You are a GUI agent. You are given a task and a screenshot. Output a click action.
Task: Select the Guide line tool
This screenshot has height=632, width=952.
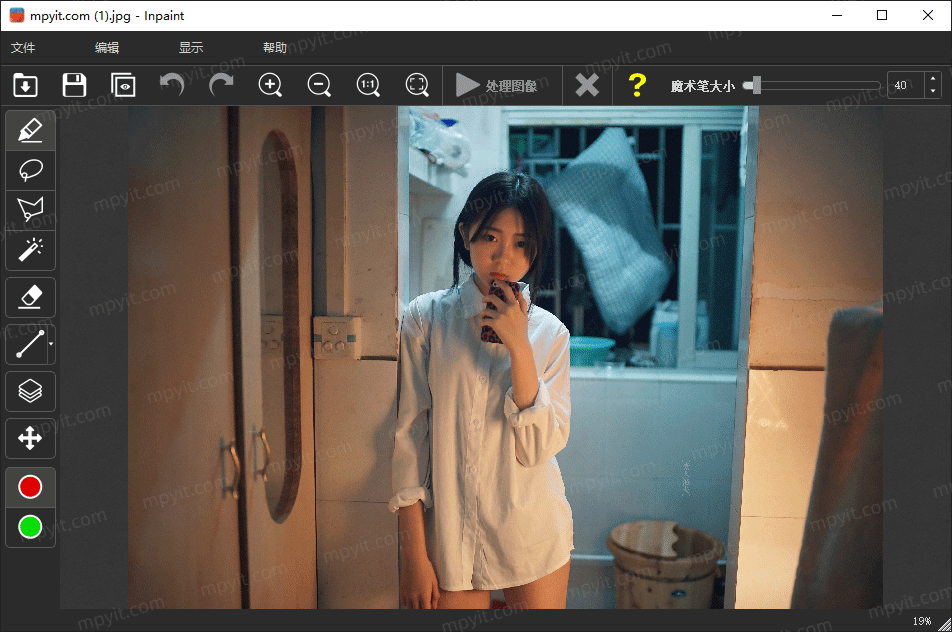[28, 344]
